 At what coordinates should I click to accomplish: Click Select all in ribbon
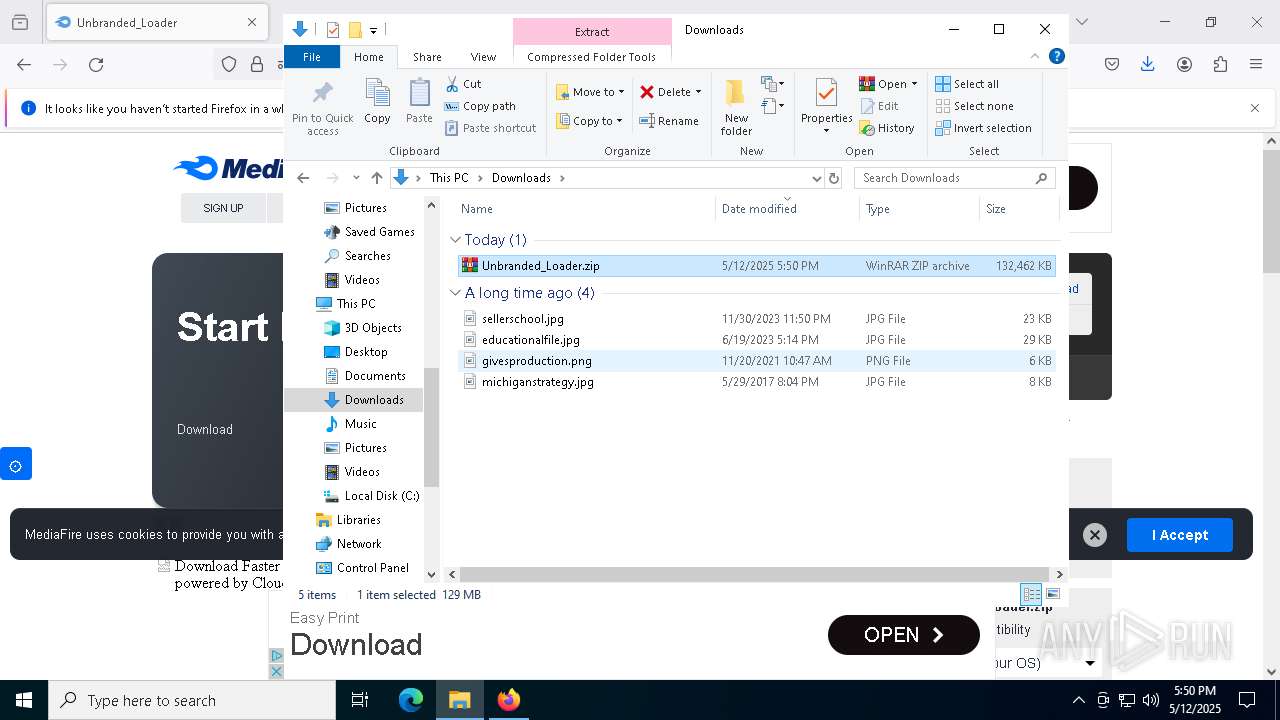(967, 84)
